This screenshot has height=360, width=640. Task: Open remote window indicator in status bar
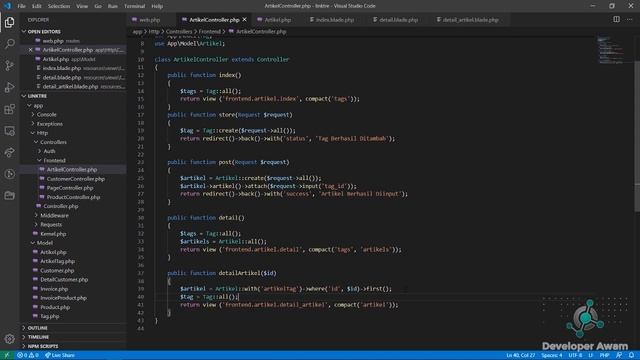tap(6, 355)
